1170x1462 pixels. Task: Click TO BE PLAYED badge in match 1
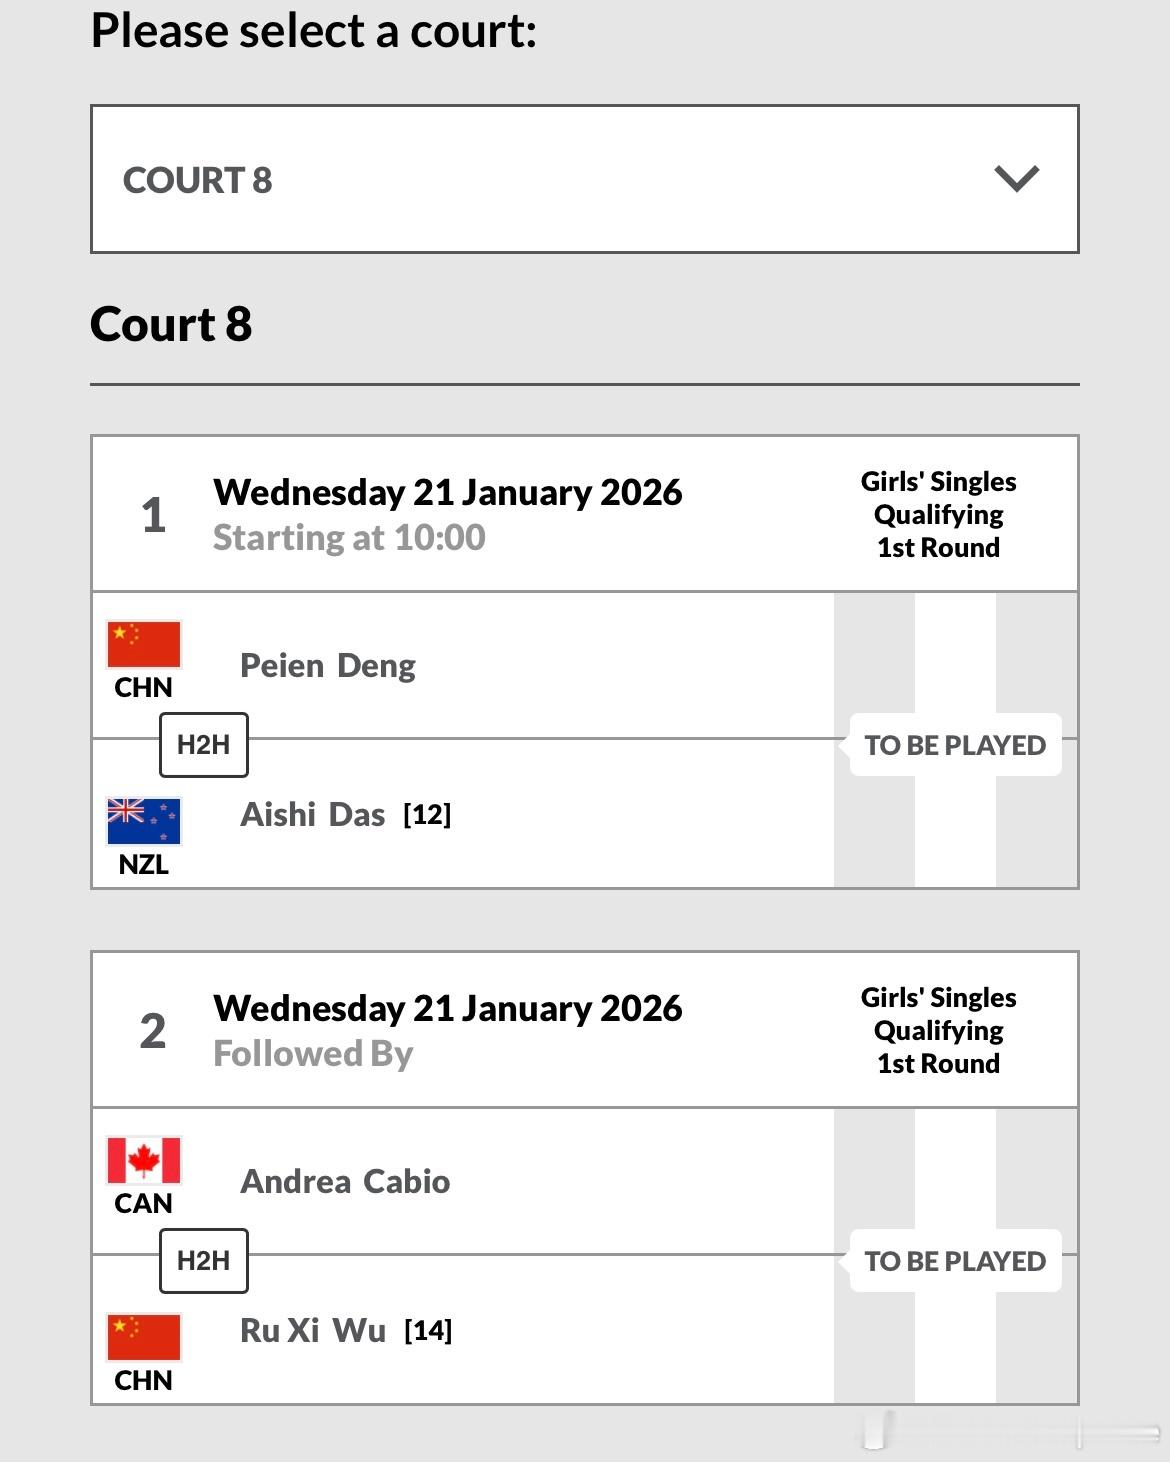pyautogui.click(x=955, y=745)
